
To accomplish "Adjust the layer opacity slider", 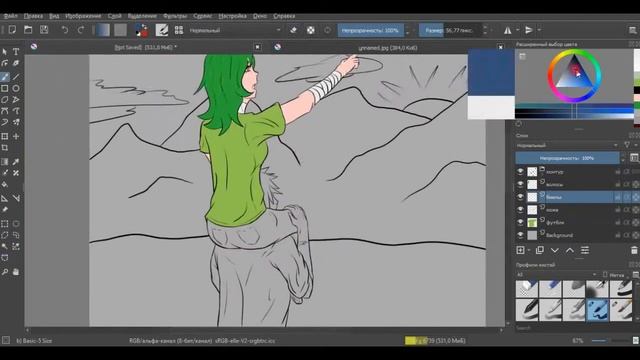I will click(567, 158).
